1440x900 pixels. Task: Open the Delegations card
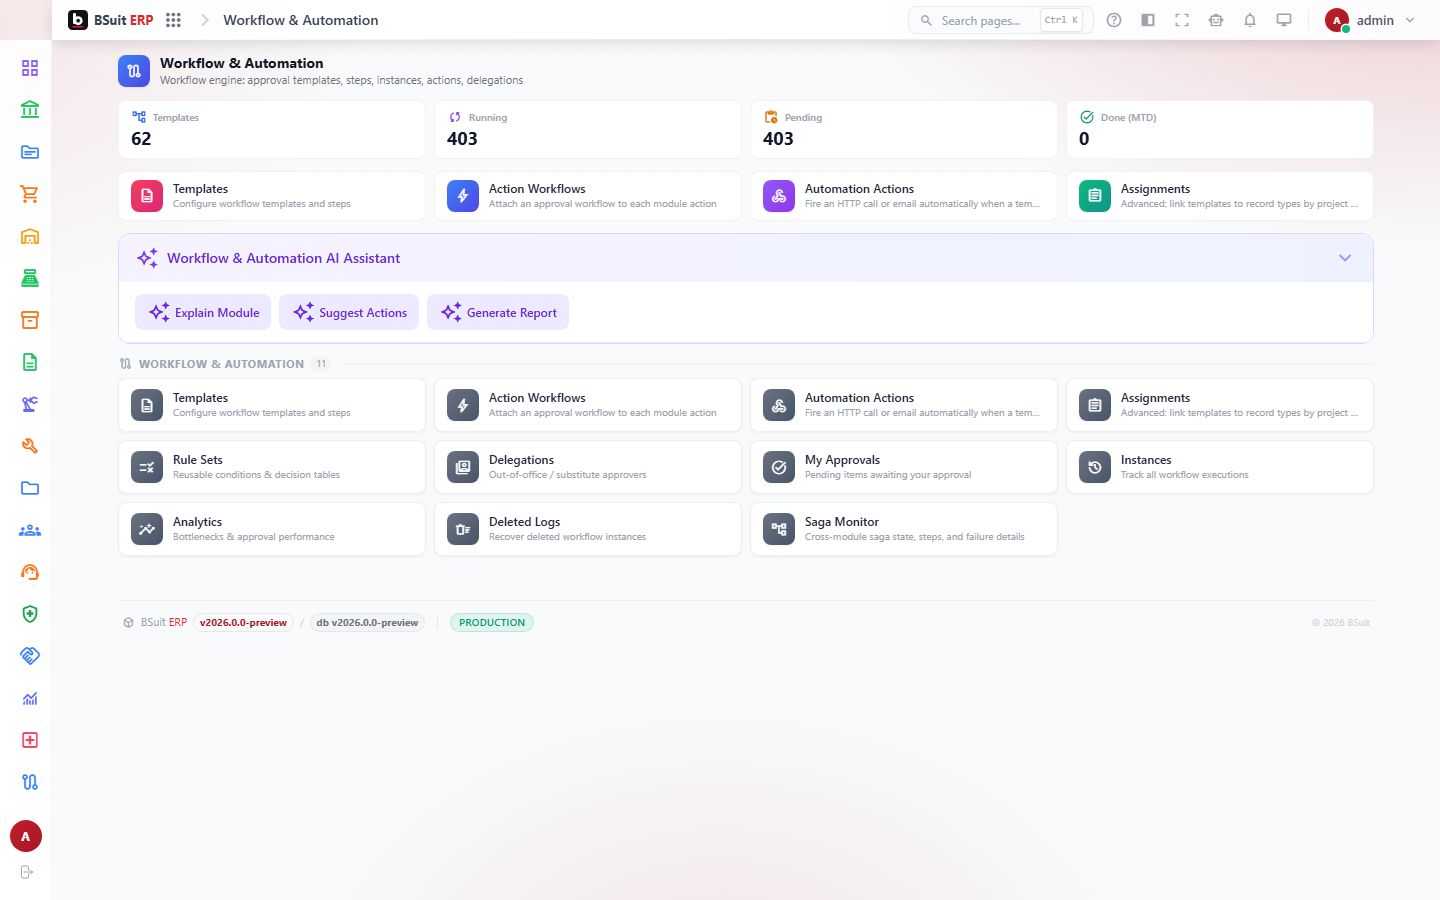(x=588, y=467)
